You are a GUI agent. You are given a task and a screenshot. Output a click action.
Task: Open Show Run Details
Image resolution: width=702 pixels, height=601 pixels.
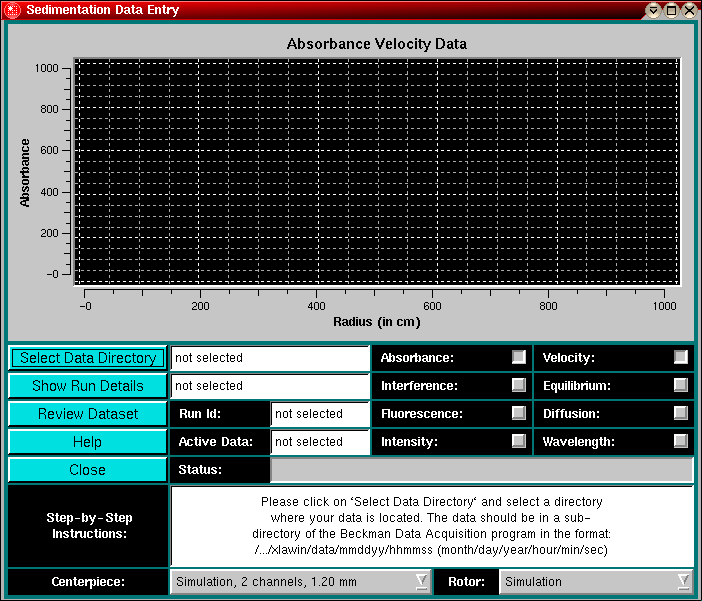pyautogui.click(x=88, y=386)
